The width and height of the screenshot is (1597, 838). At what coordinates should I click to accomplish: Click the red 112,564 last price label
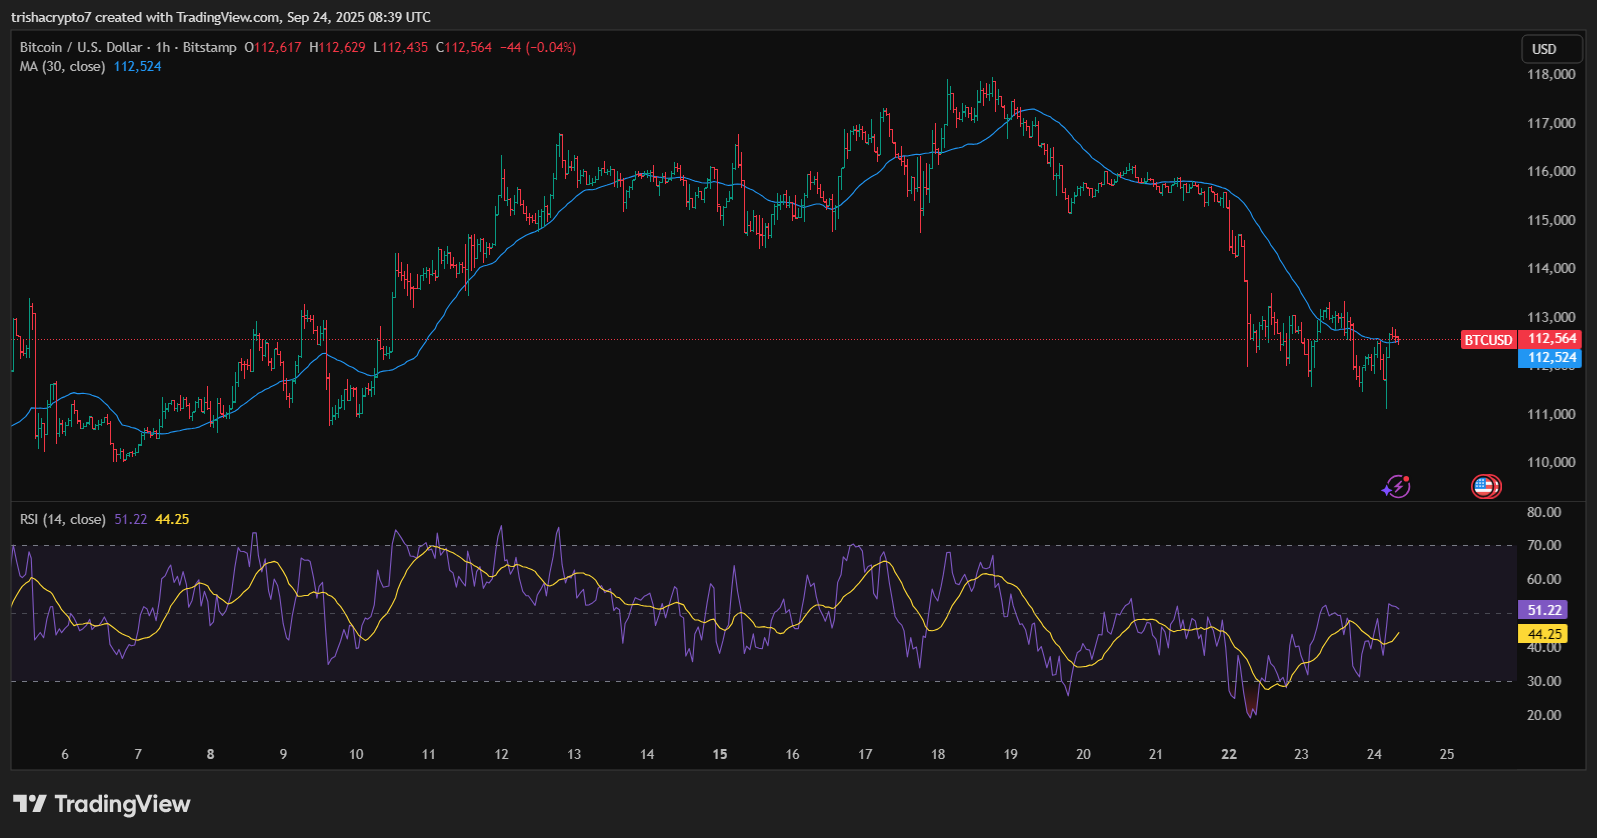pyautogui.click(x=1551, y=339)
